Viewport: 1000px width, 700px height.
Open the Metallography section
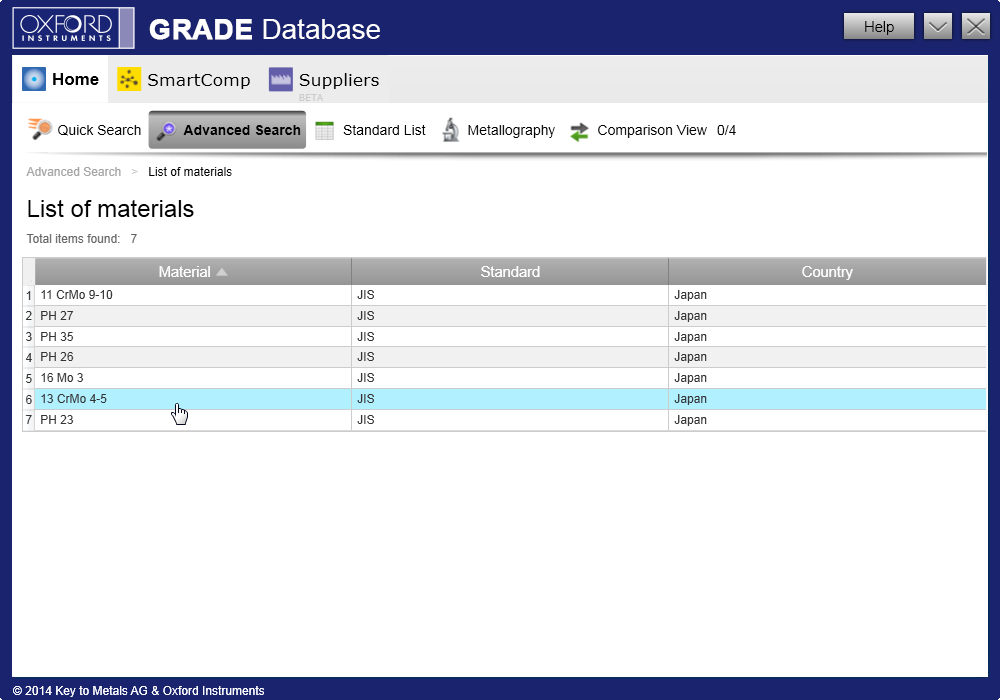point(499,130)
